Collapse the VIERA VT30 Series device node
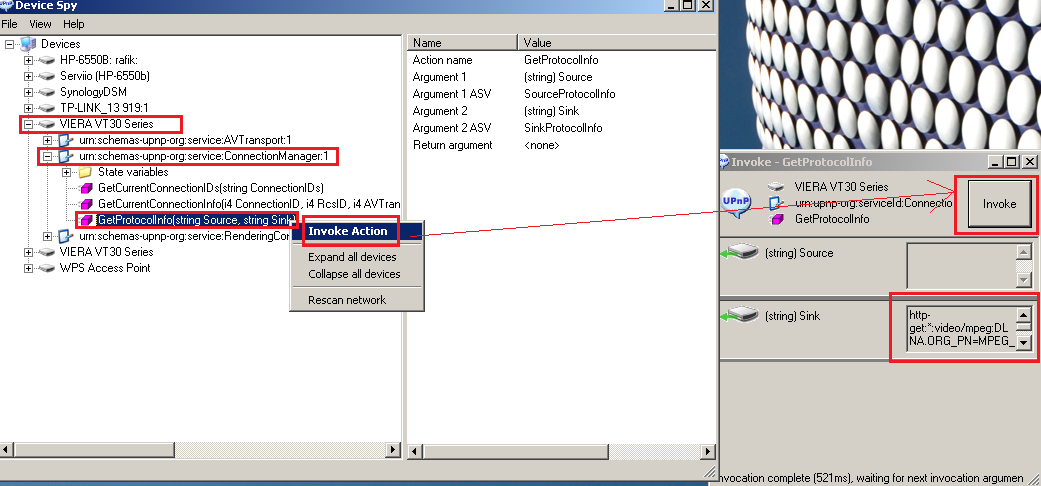The height and width of the screenshot is (486, 1041). click(29, 124)
